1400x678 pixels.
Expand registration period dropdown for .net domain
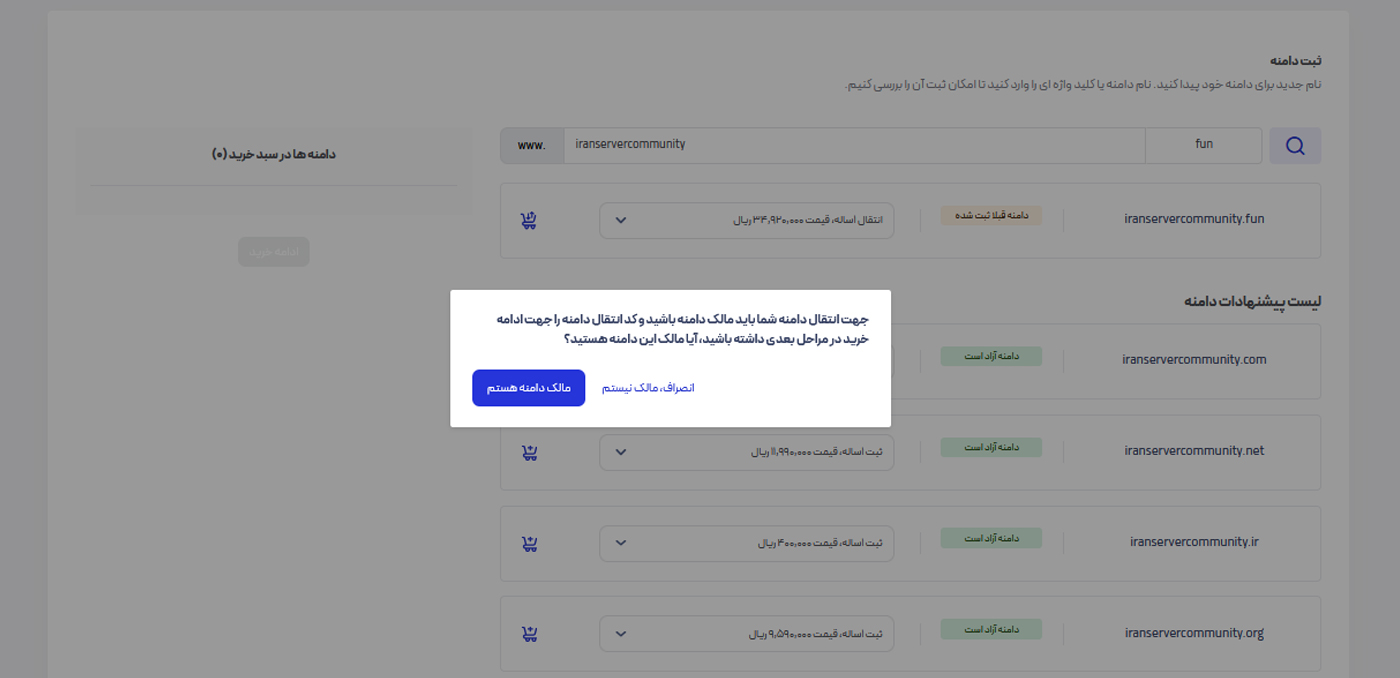pyautogui.click(x=746, y=452)
